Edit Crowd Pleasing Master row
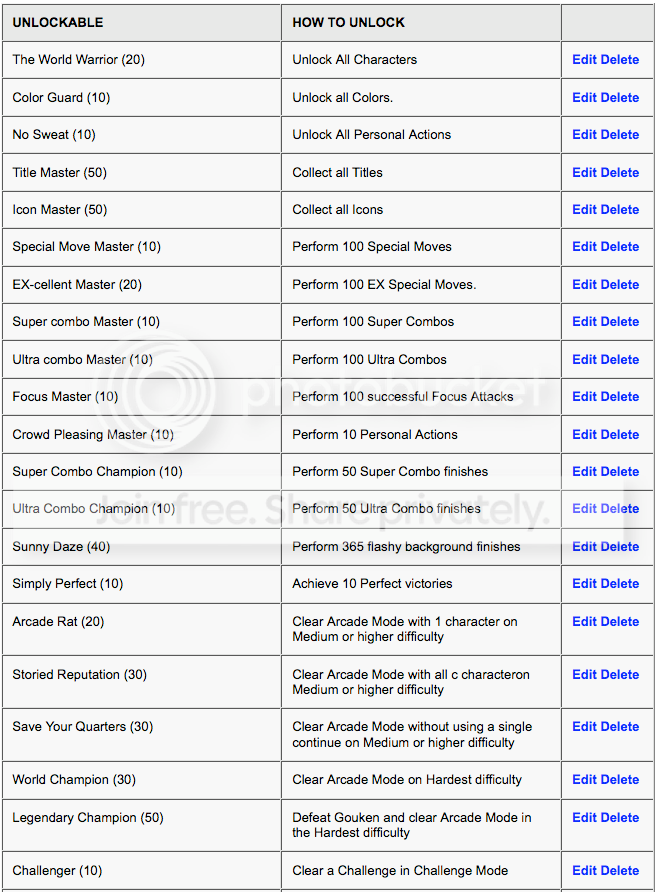 (x=584, y=435)
